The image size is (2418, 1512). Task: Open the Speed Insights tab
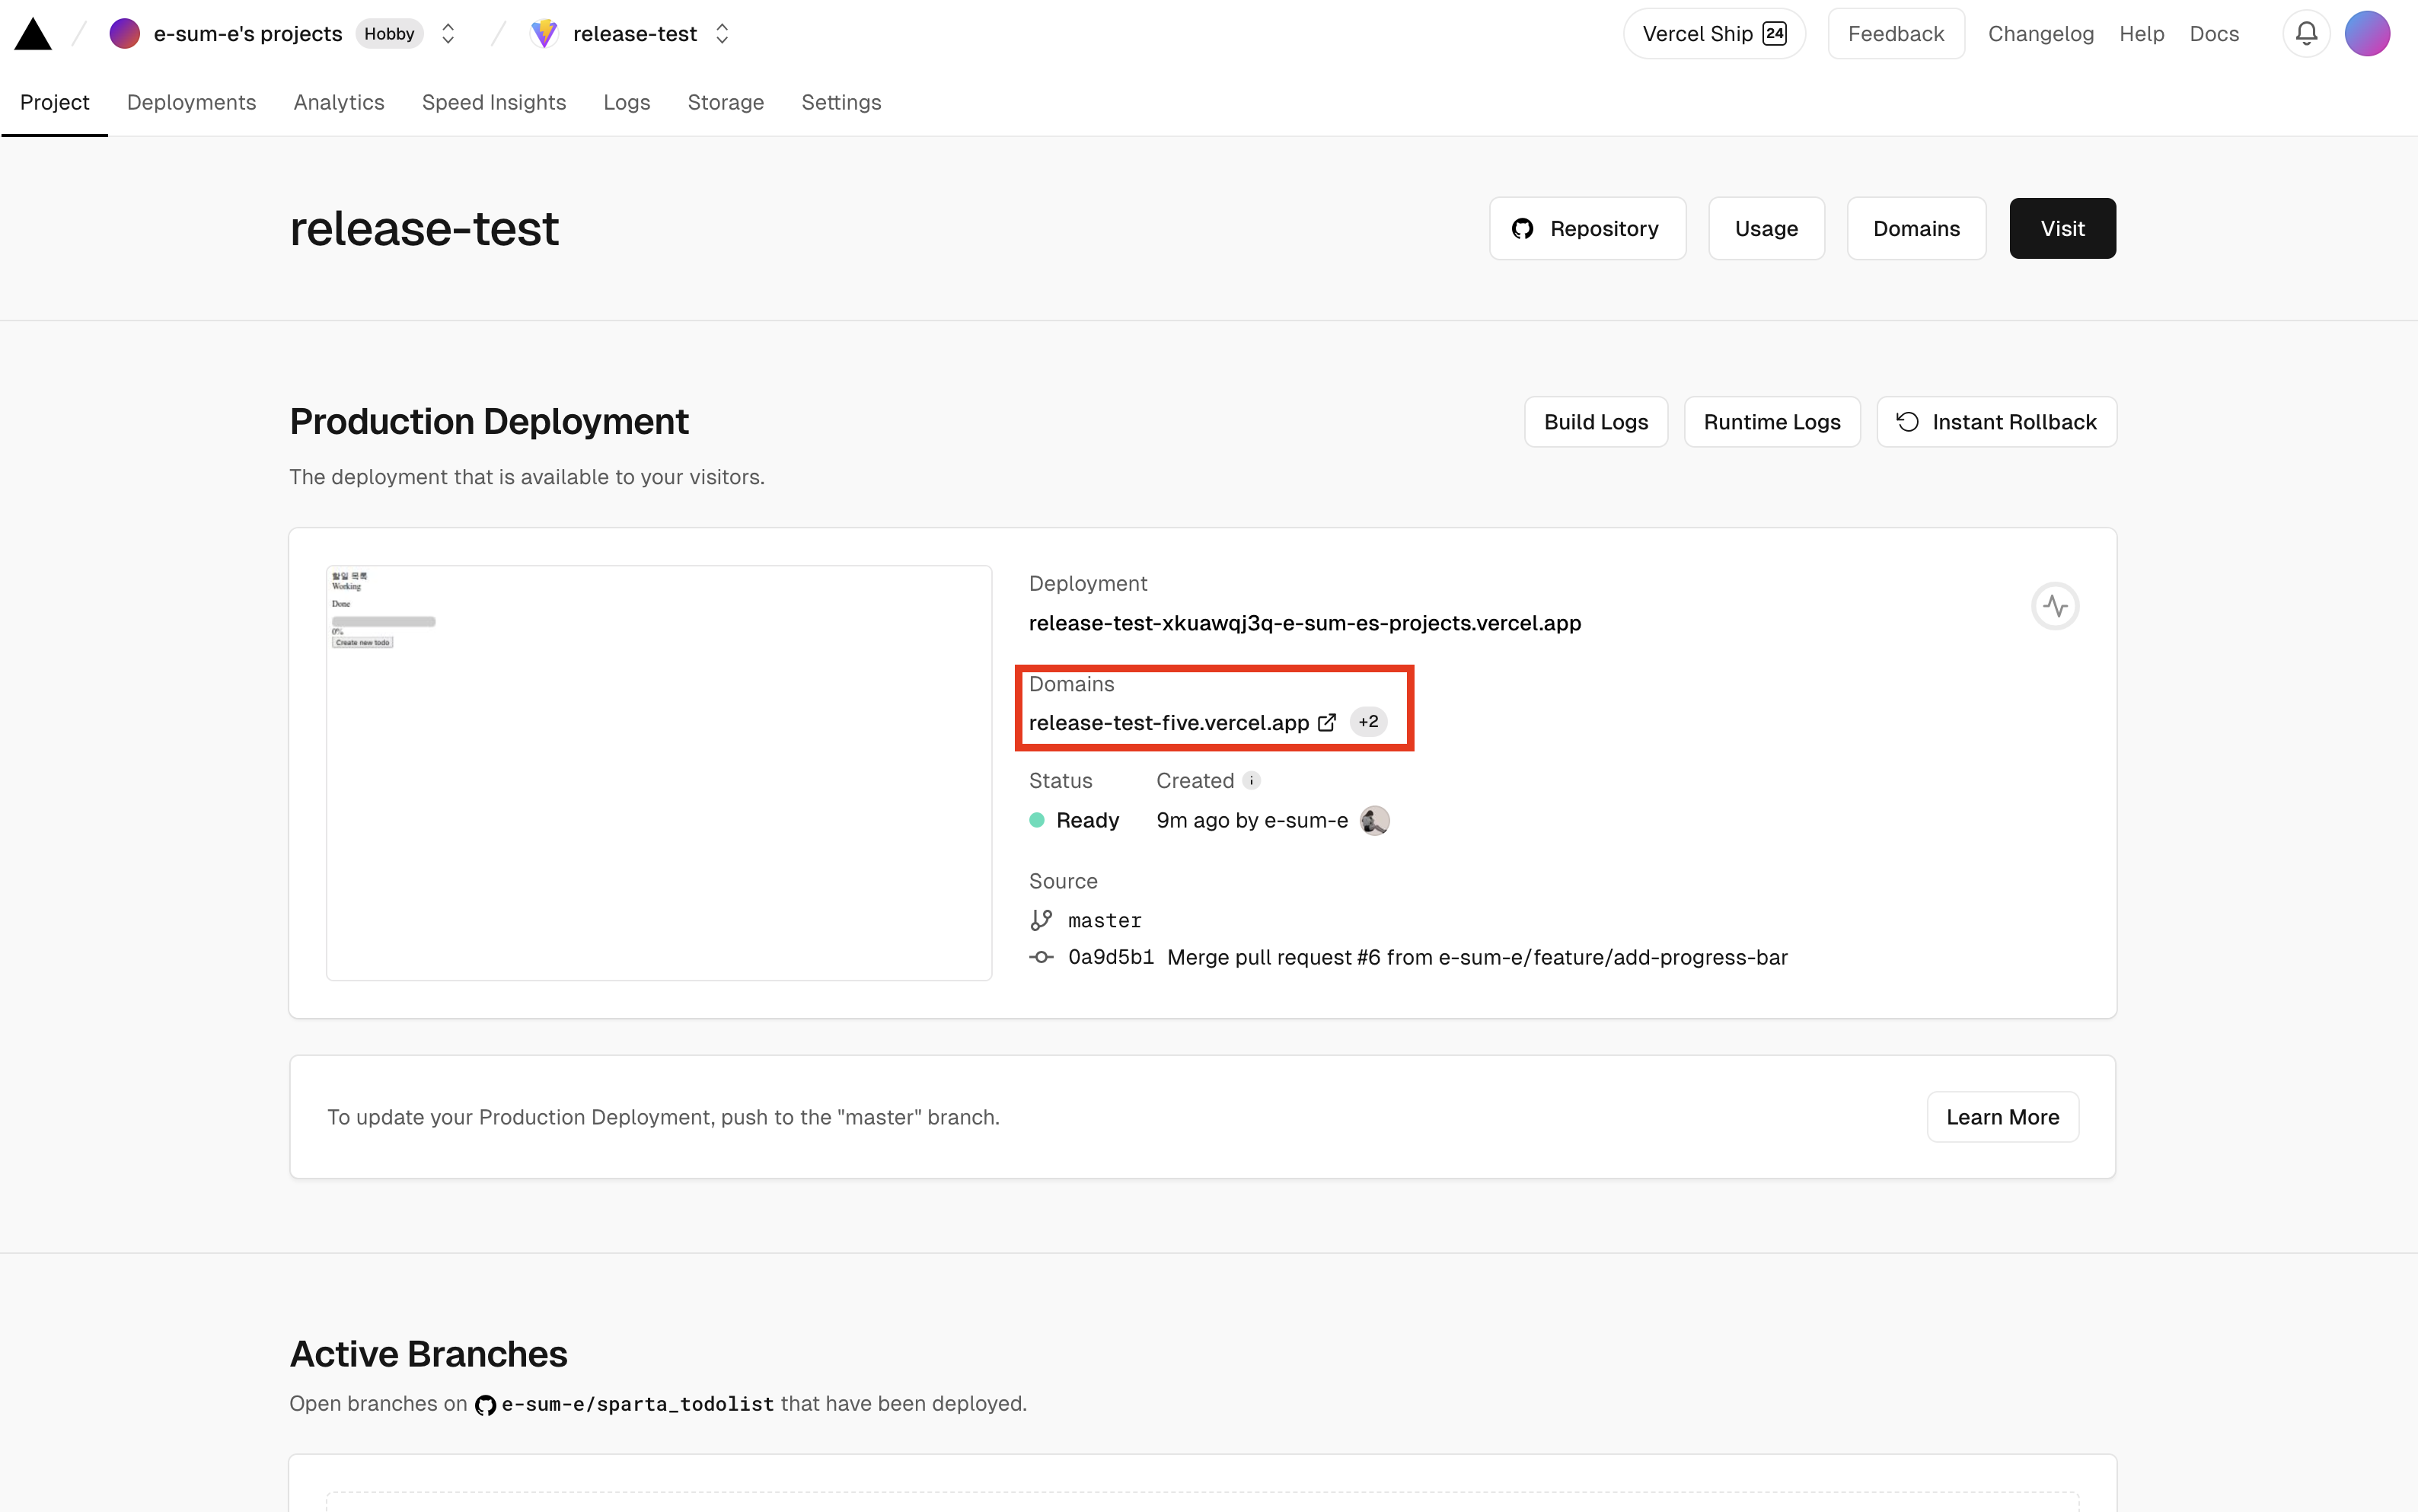click(x=493, y=102)
